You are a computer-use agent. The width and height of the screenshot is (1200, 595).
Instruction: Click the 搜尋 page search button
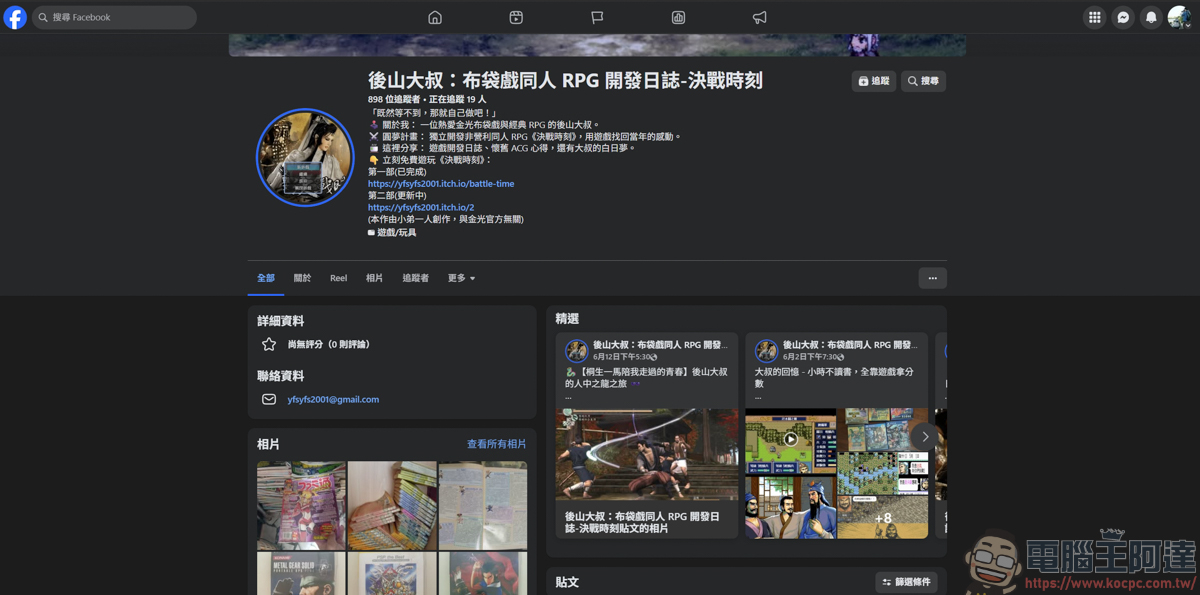(923, 81)
